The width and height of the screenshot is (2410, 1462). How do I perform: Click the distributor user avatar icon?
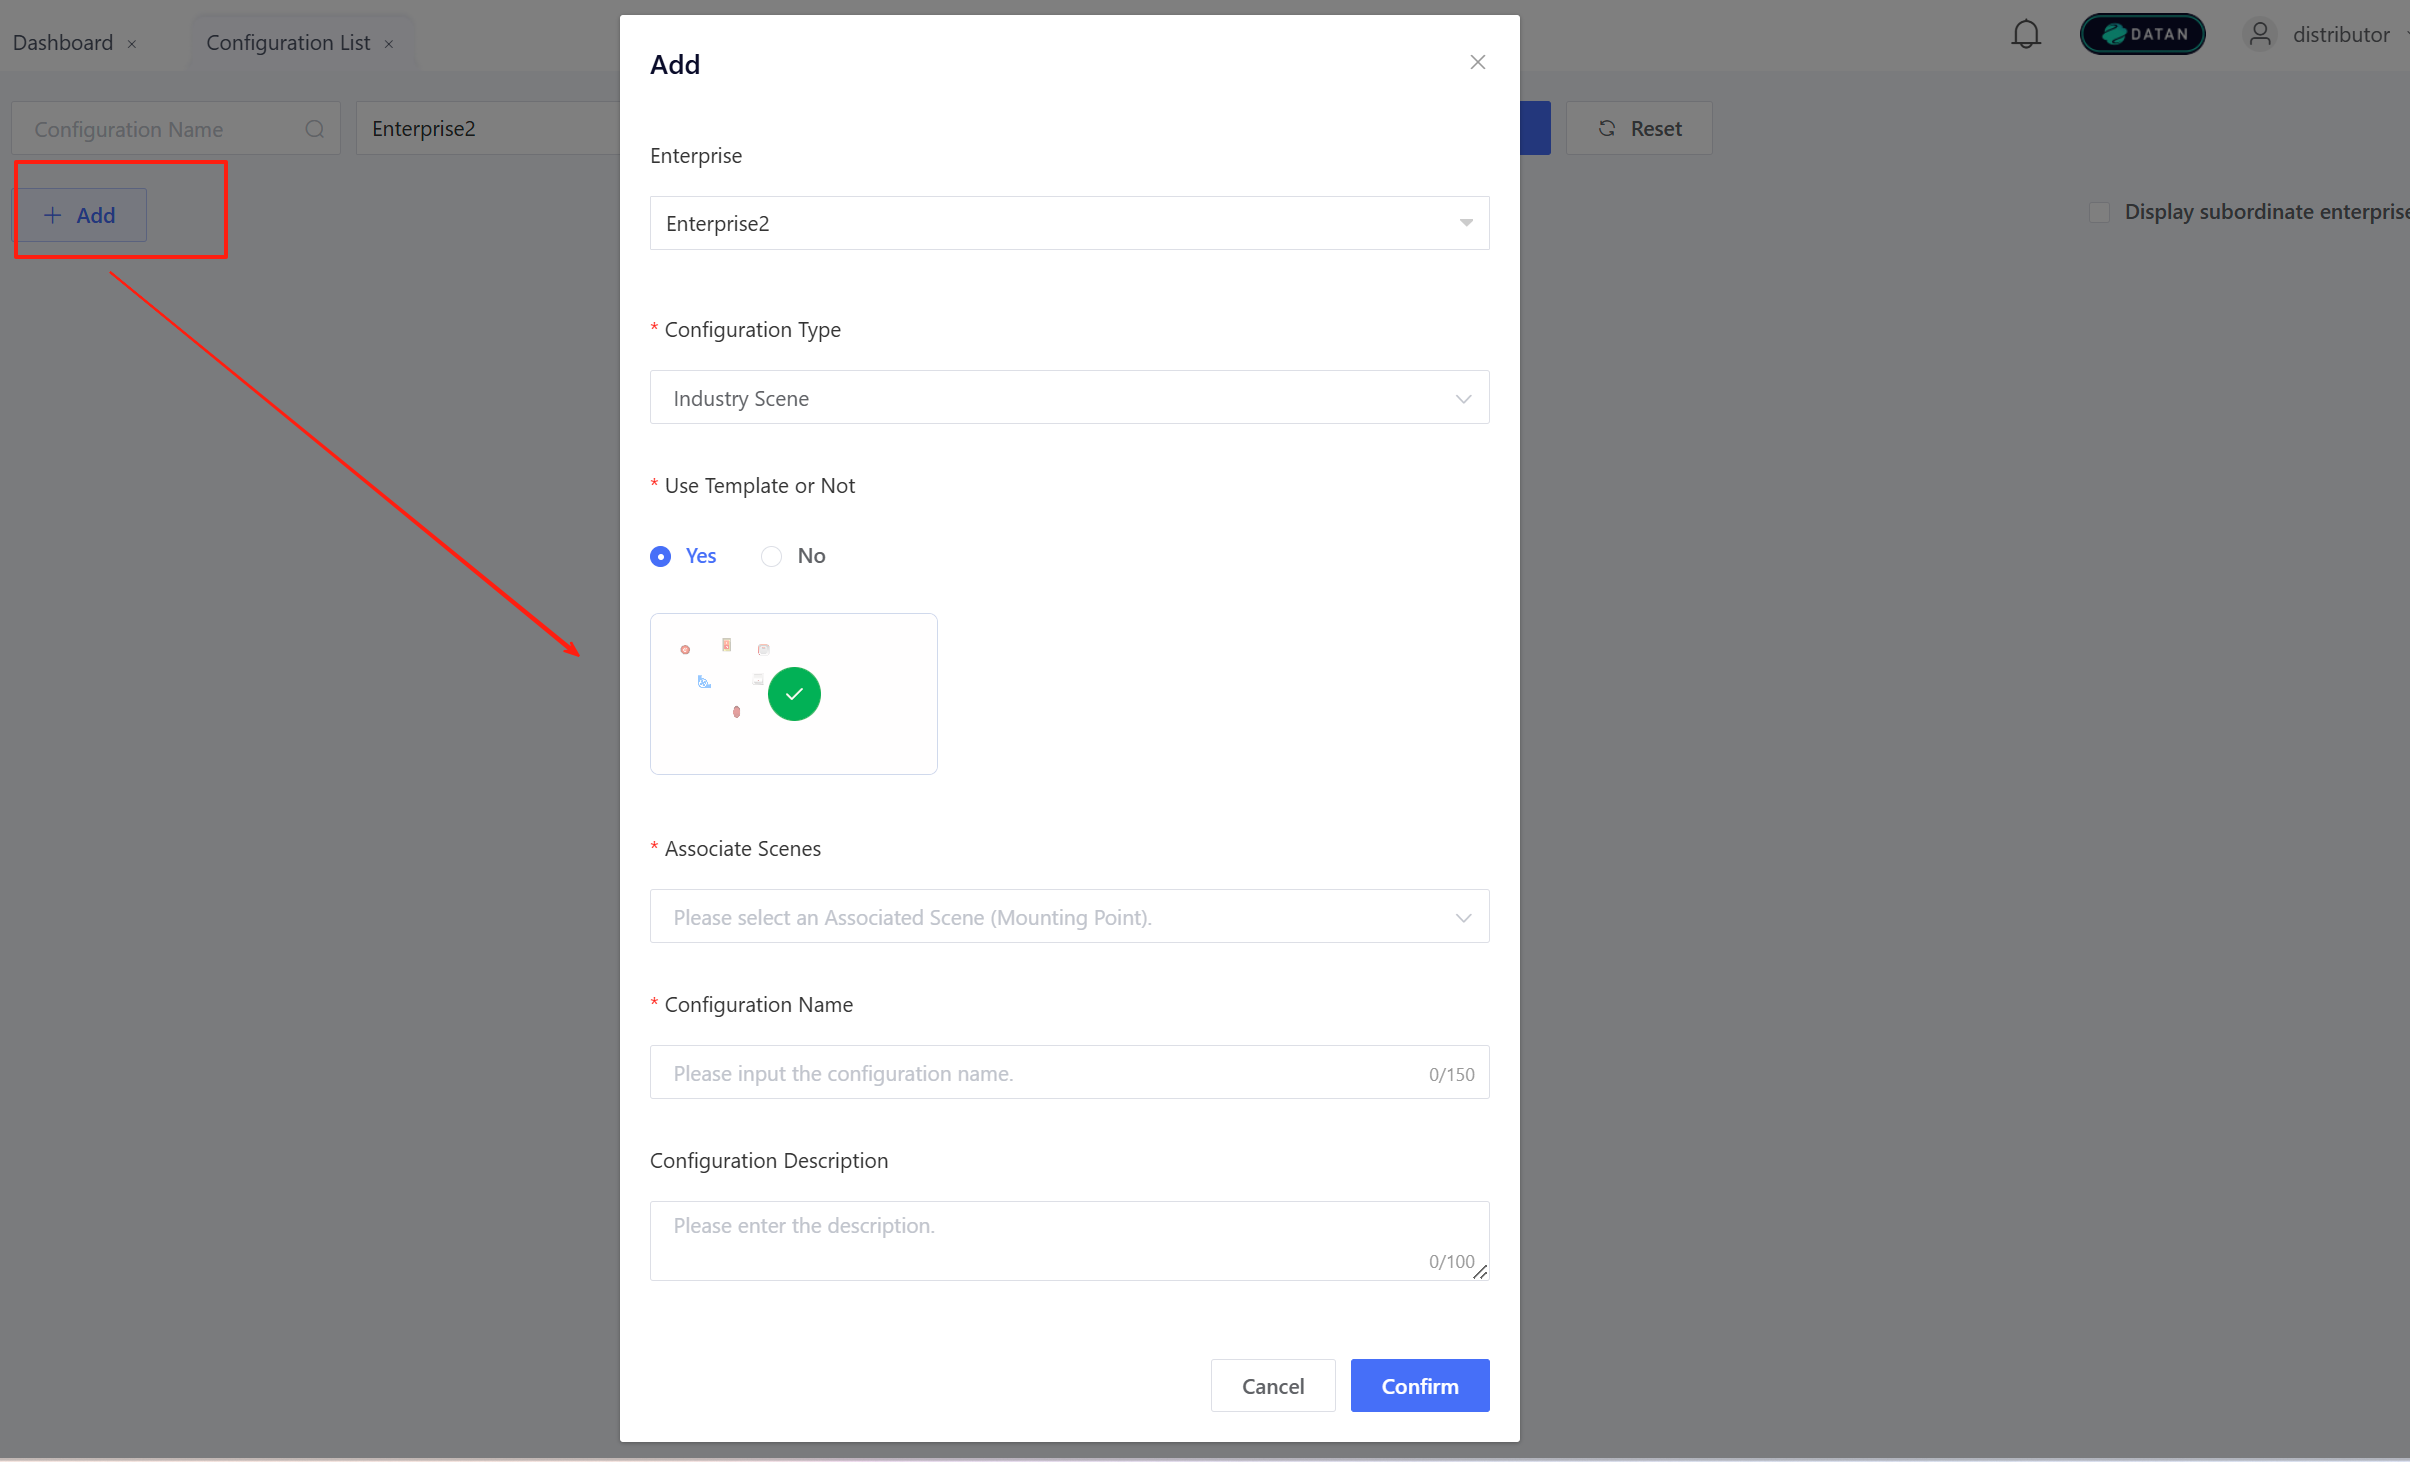click(x=2259, y=35)
